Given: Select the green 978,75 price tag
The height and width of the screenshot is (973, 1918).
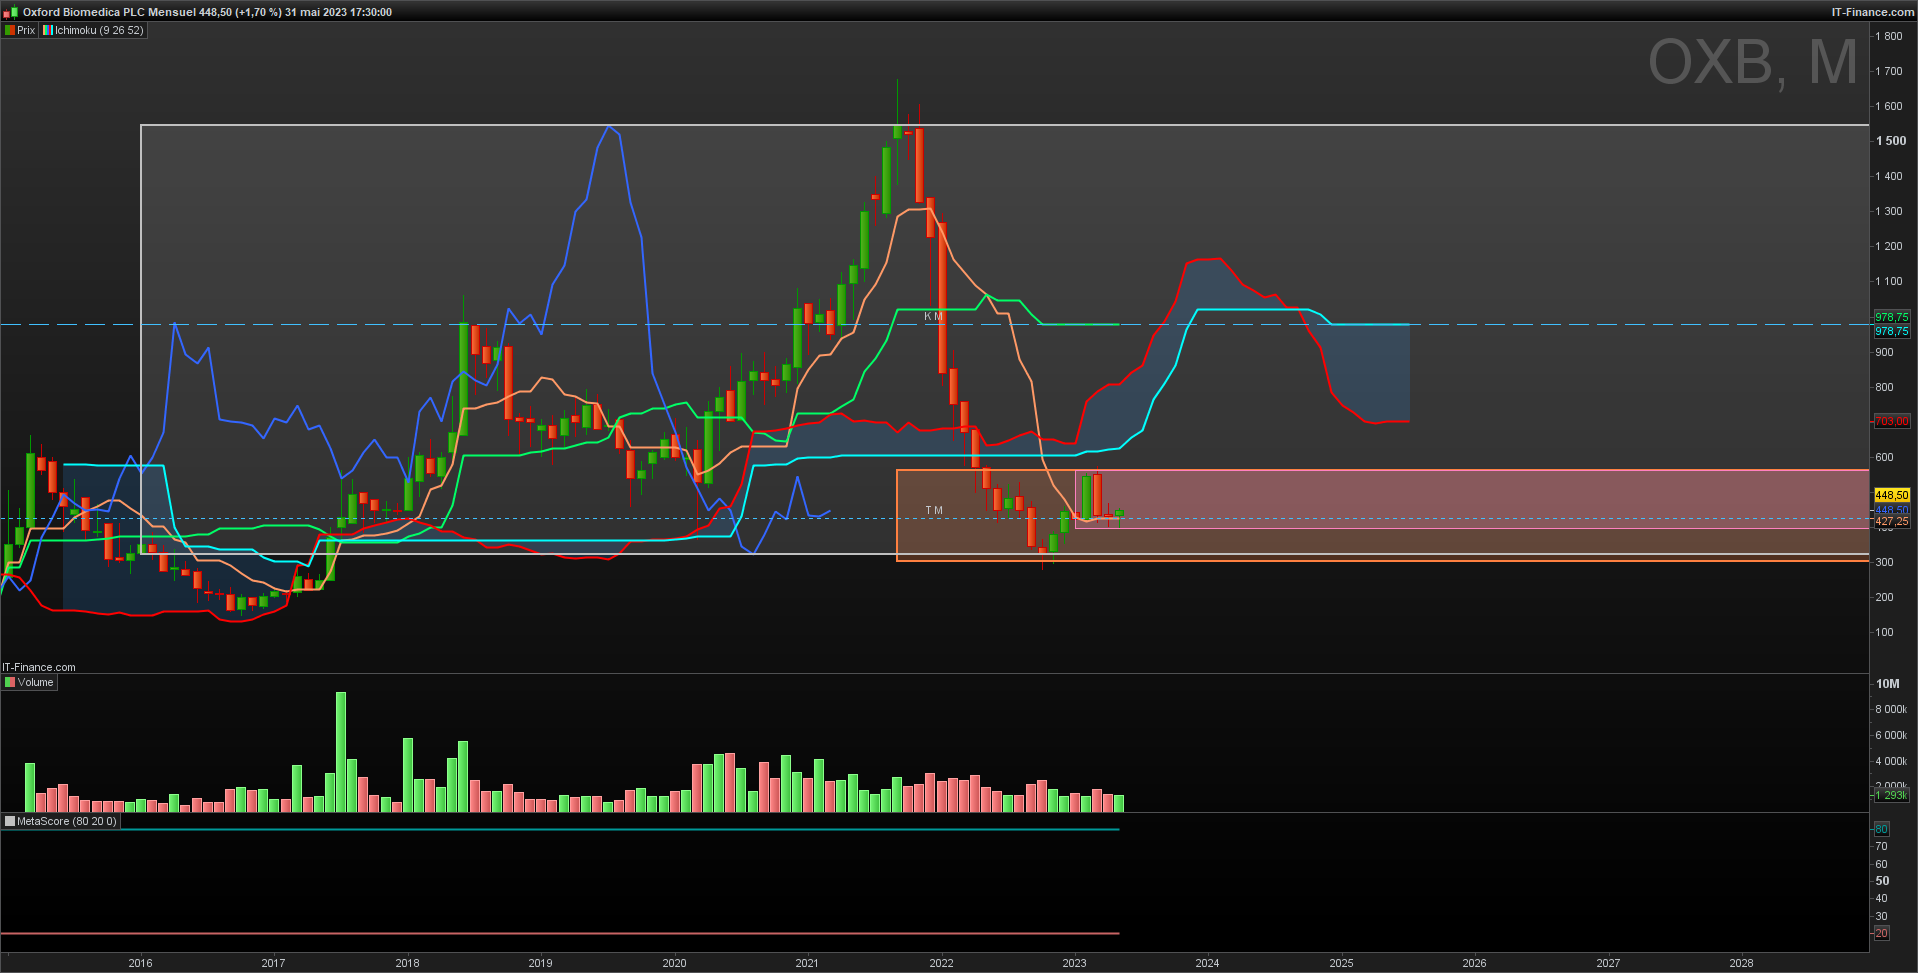Looking at the screenshot, I should (1892, 317).
